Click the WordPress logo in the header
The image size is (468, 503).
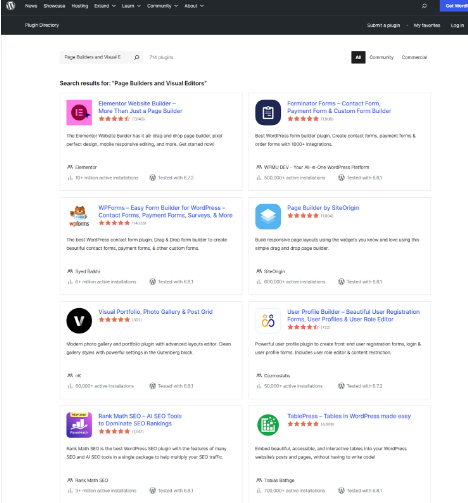pyautogui.click(x=11, y=6)
